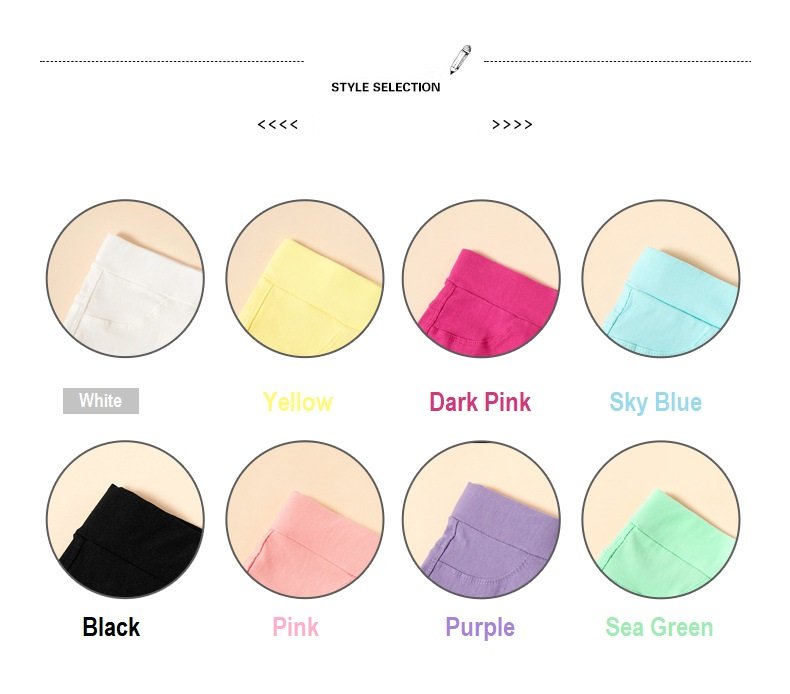Select the sea green fabric swatch
Image resolution: width=790 pixels, height=694 pixels.
tap(661, 520)
